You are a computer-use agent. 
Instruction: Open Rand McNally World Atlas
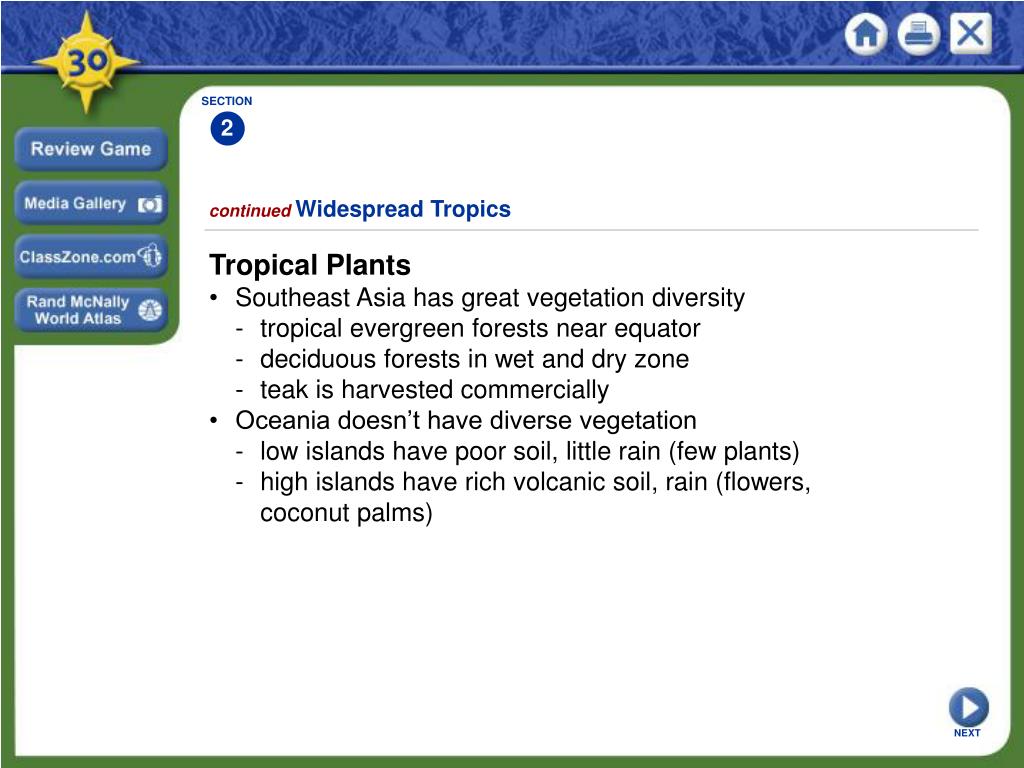tap(91, 310)
